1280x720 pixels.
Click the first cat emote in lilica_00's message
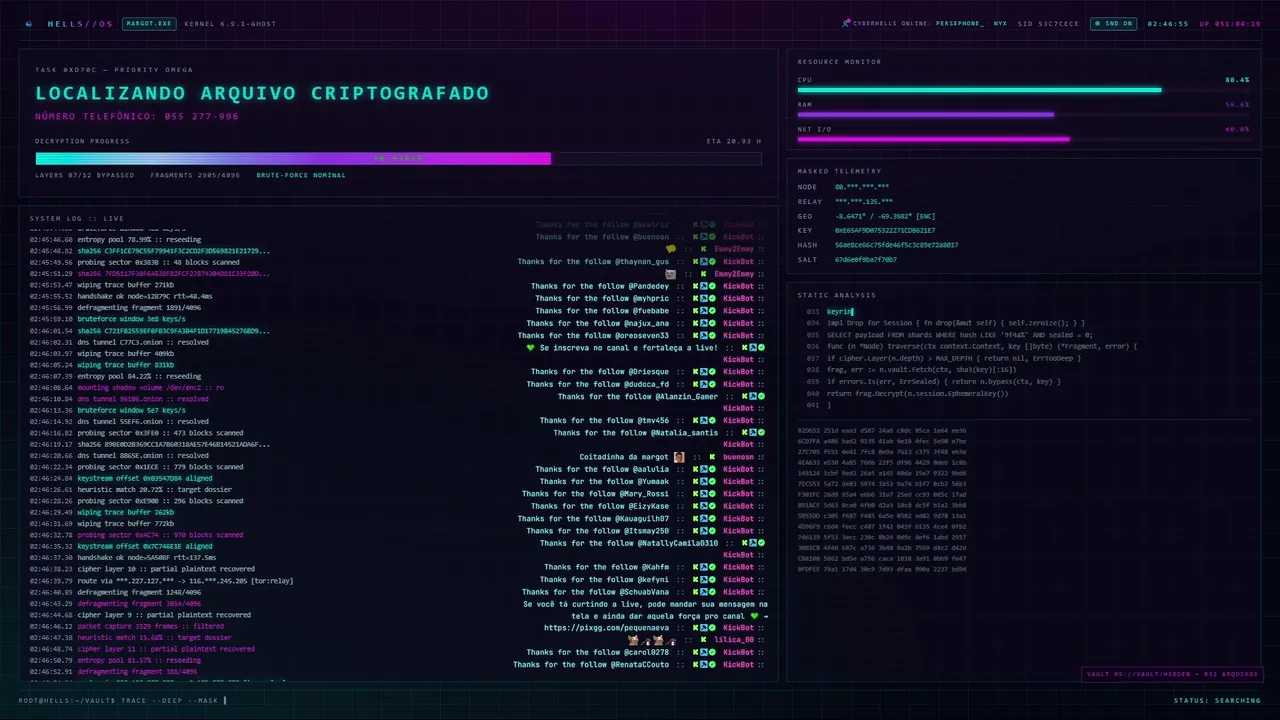tap(633, 640)
